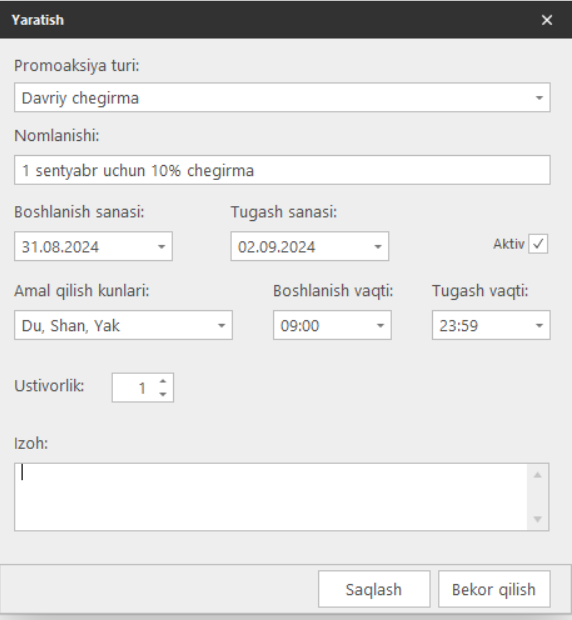Expand the Tugash sanasi date picker arrow
This screenshot has width=572, height=620.
(378, 247)
